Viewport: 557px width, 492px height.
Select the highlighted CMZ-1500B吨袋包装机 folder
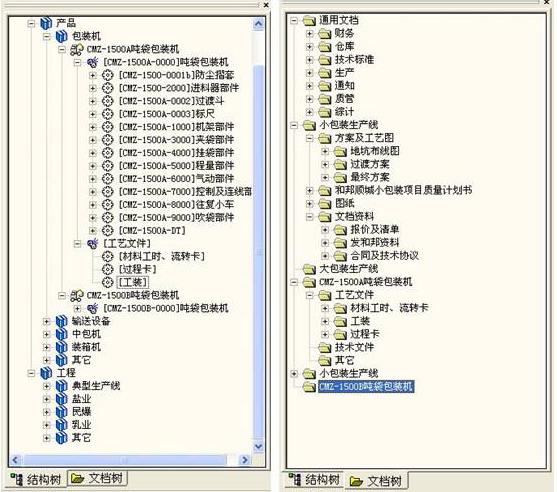coord(366,386)
